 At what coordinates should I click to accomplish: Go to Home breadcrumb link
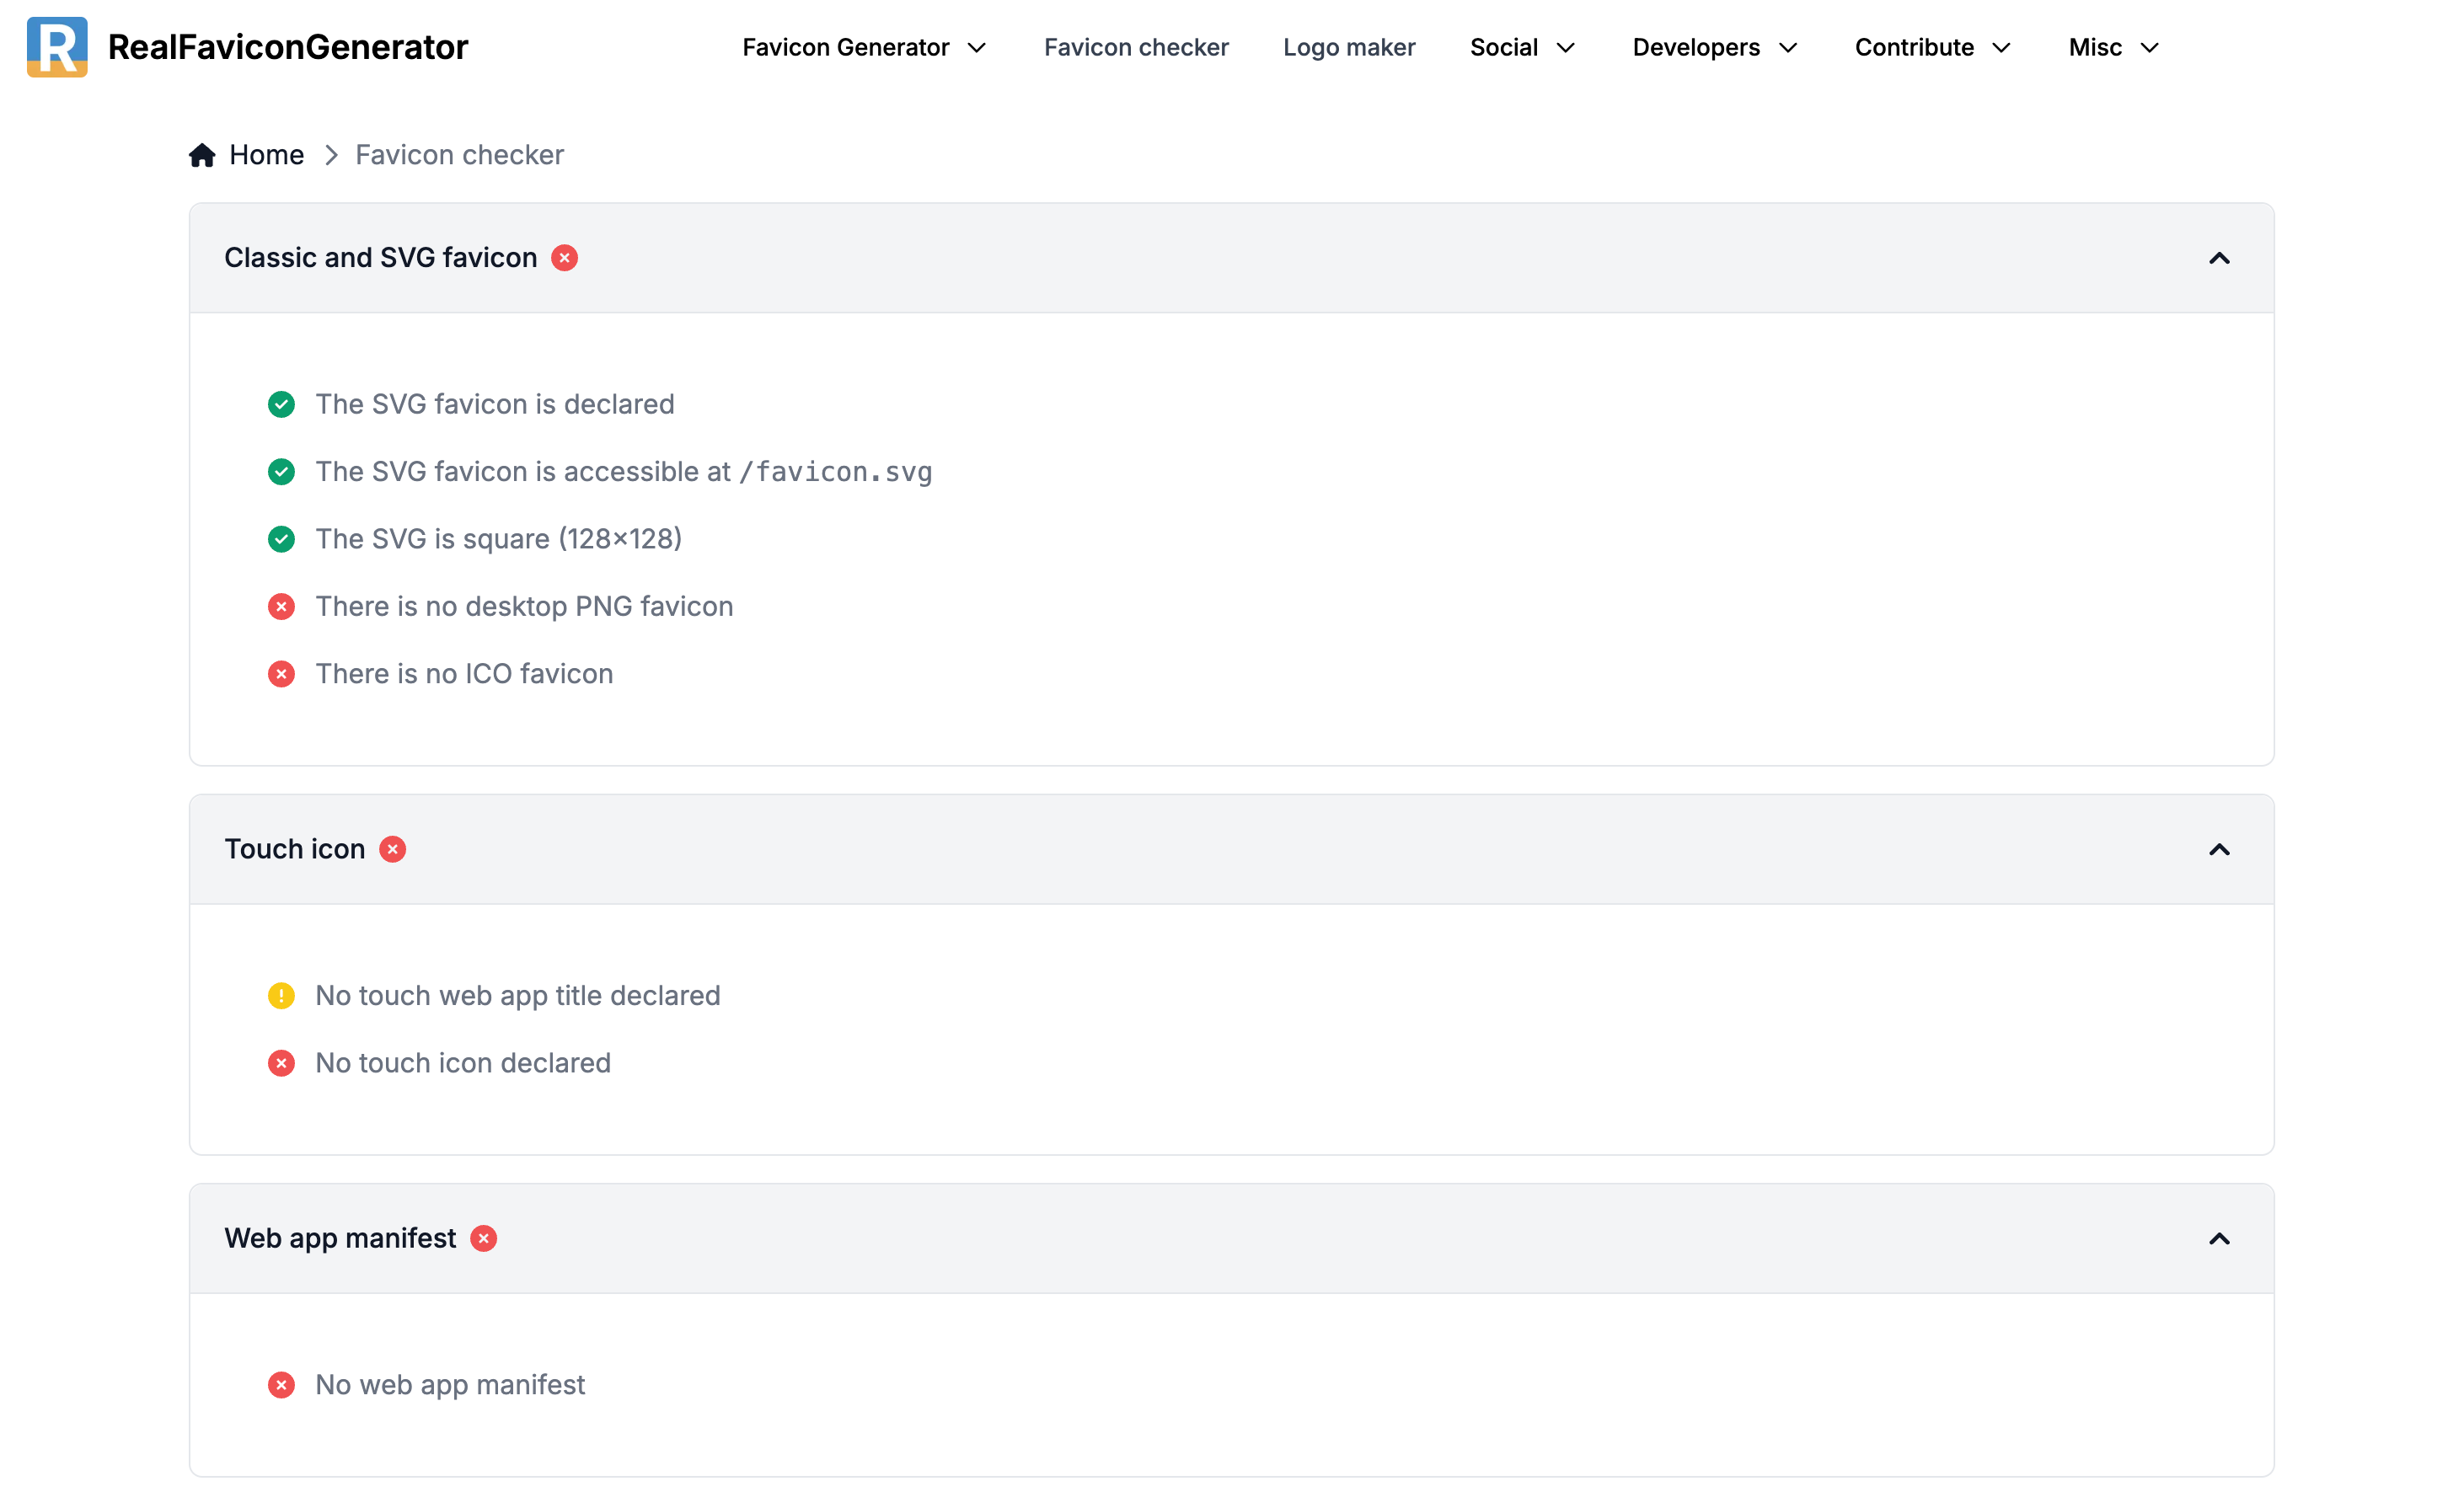[266, 155]
